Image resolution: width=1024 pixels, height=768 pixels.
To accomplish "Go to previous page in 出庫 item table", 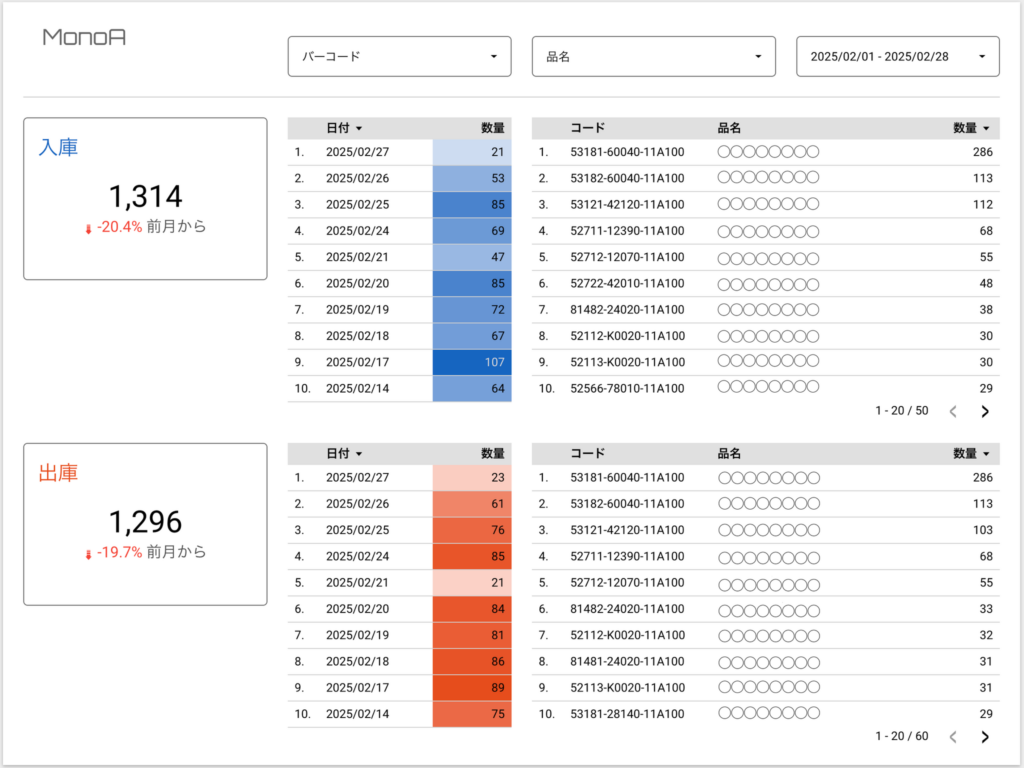I will point(953,737).
